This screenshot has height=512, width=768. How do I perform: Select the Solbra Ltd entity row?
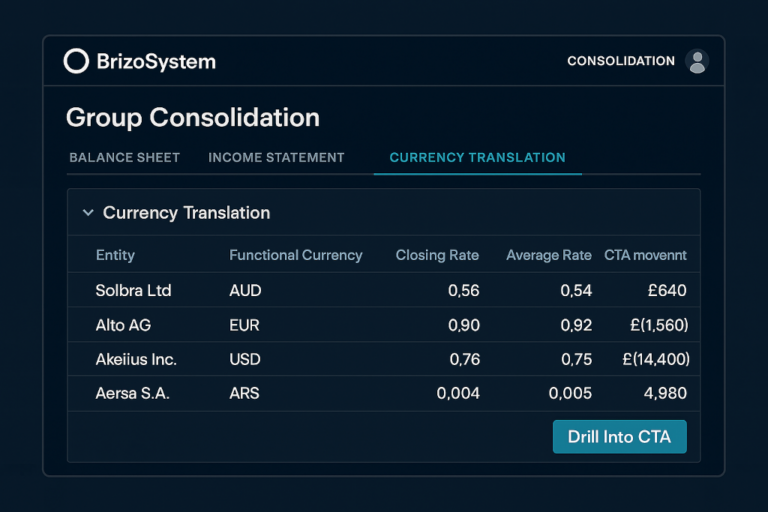tap(384, 290)
